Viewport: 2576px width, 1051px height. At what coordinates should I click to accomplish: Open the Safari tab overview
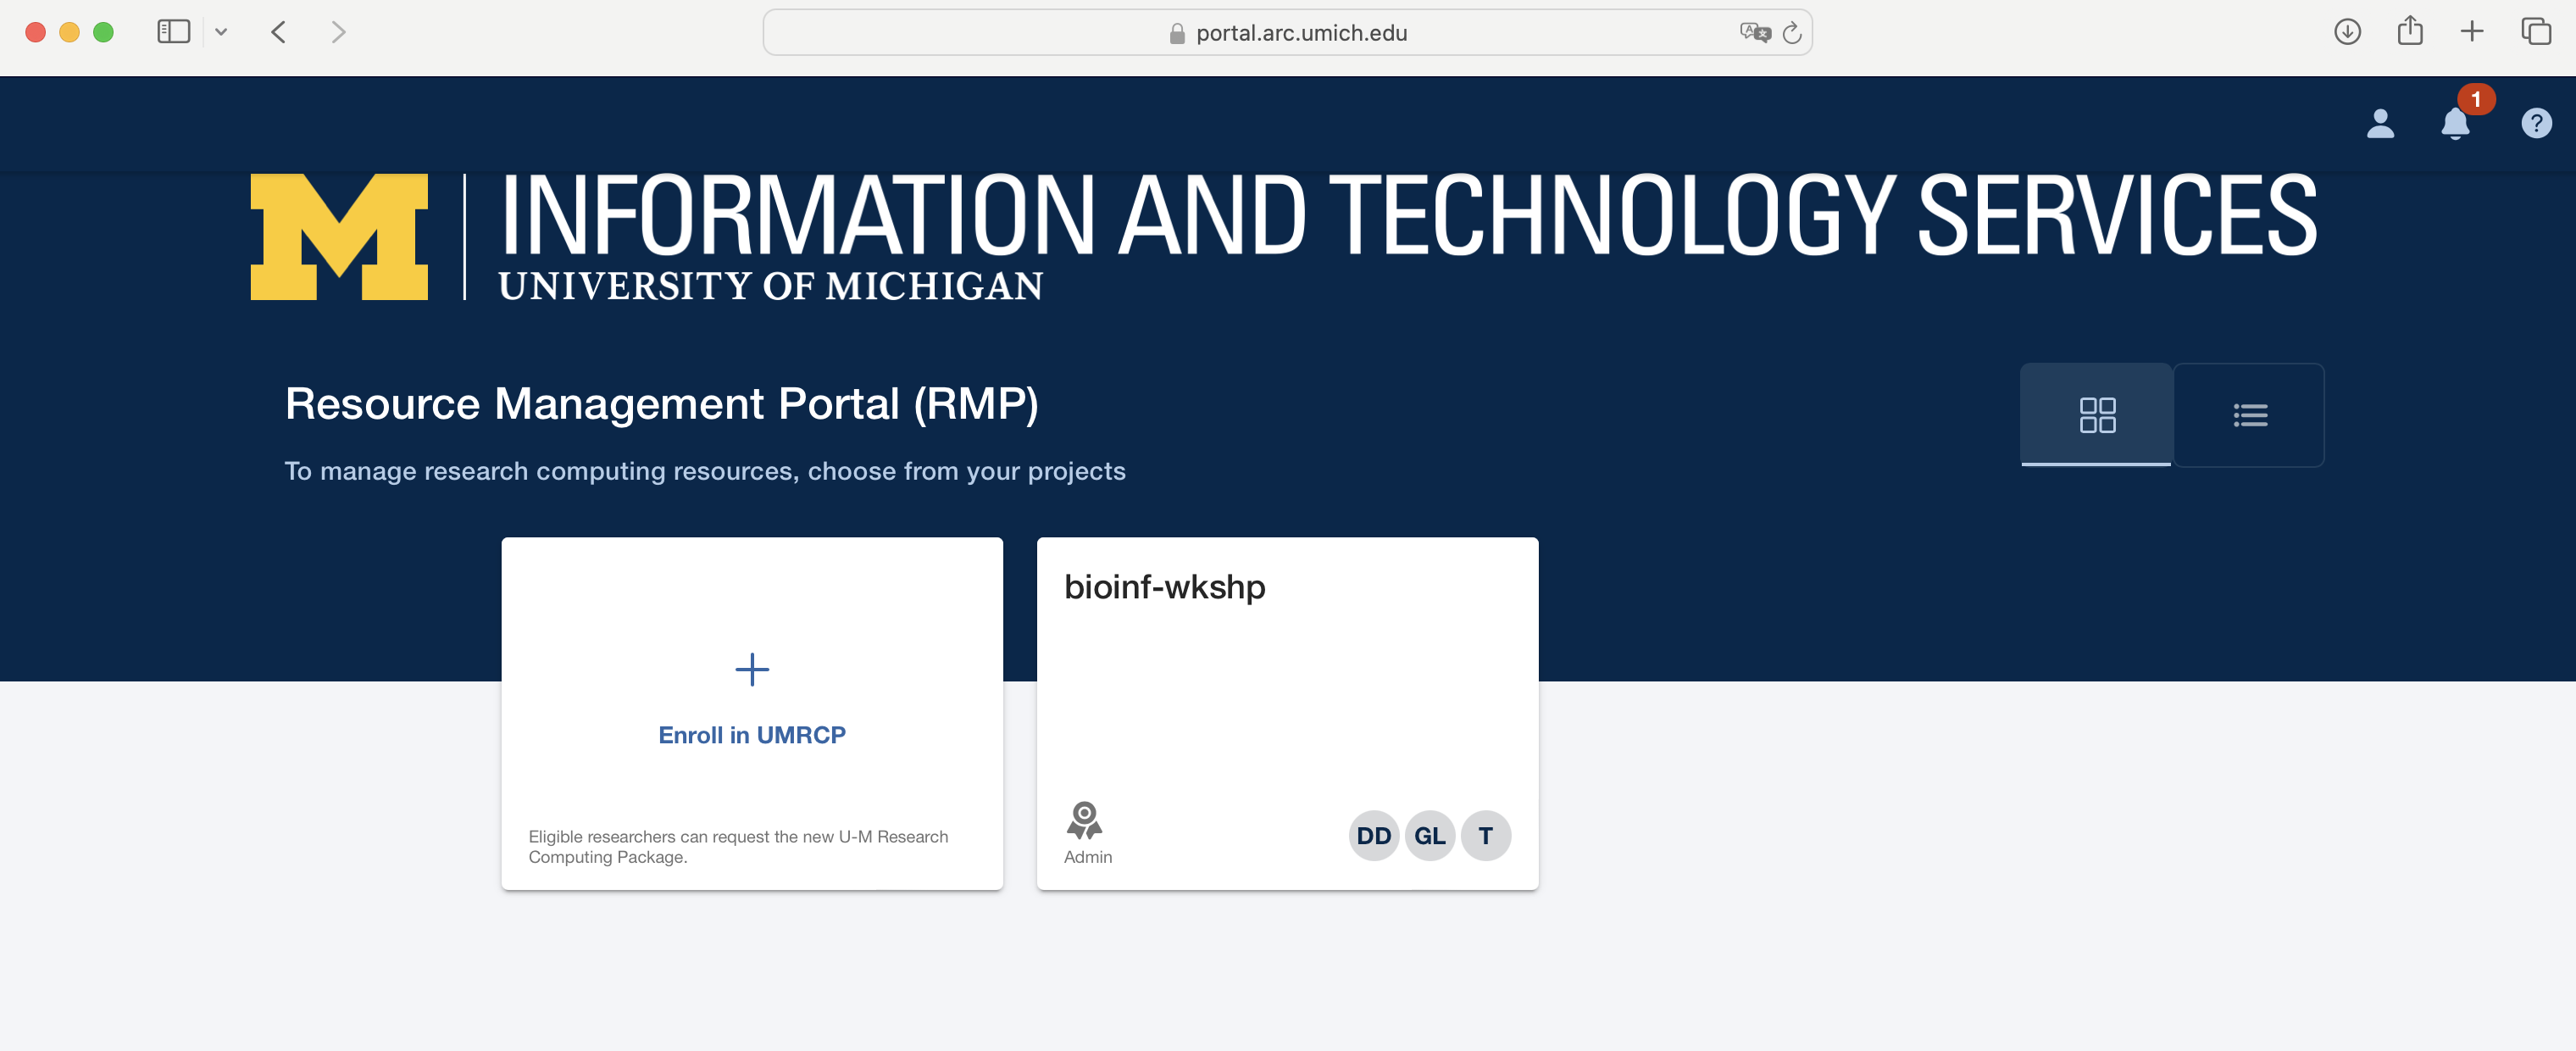click(x=2536, y=32)
